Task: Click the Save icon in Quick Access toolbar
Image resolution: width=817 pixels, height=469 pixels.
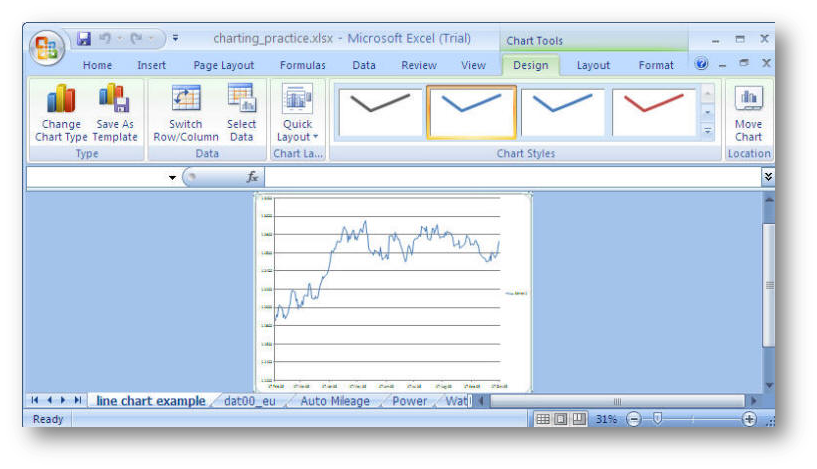Action: click(x=84, y=39)
